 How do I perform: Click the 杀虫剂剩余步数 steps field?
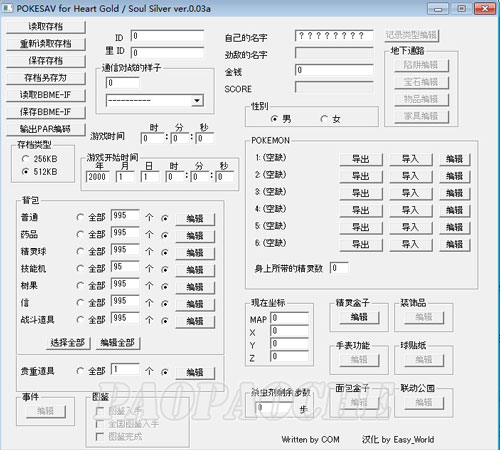(x=274, y=407)
